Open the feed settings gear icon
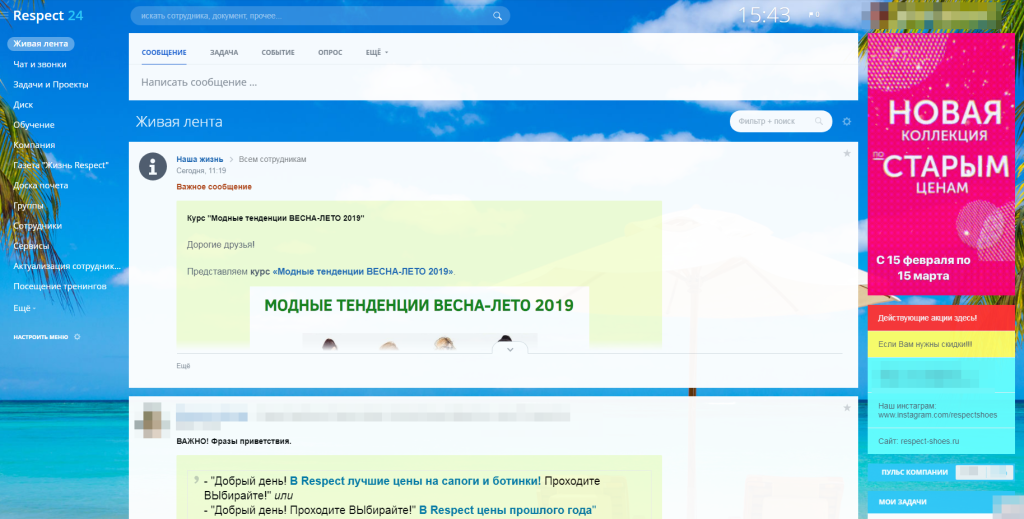The height and width of the screenshot is (519, 1024). 847,121
